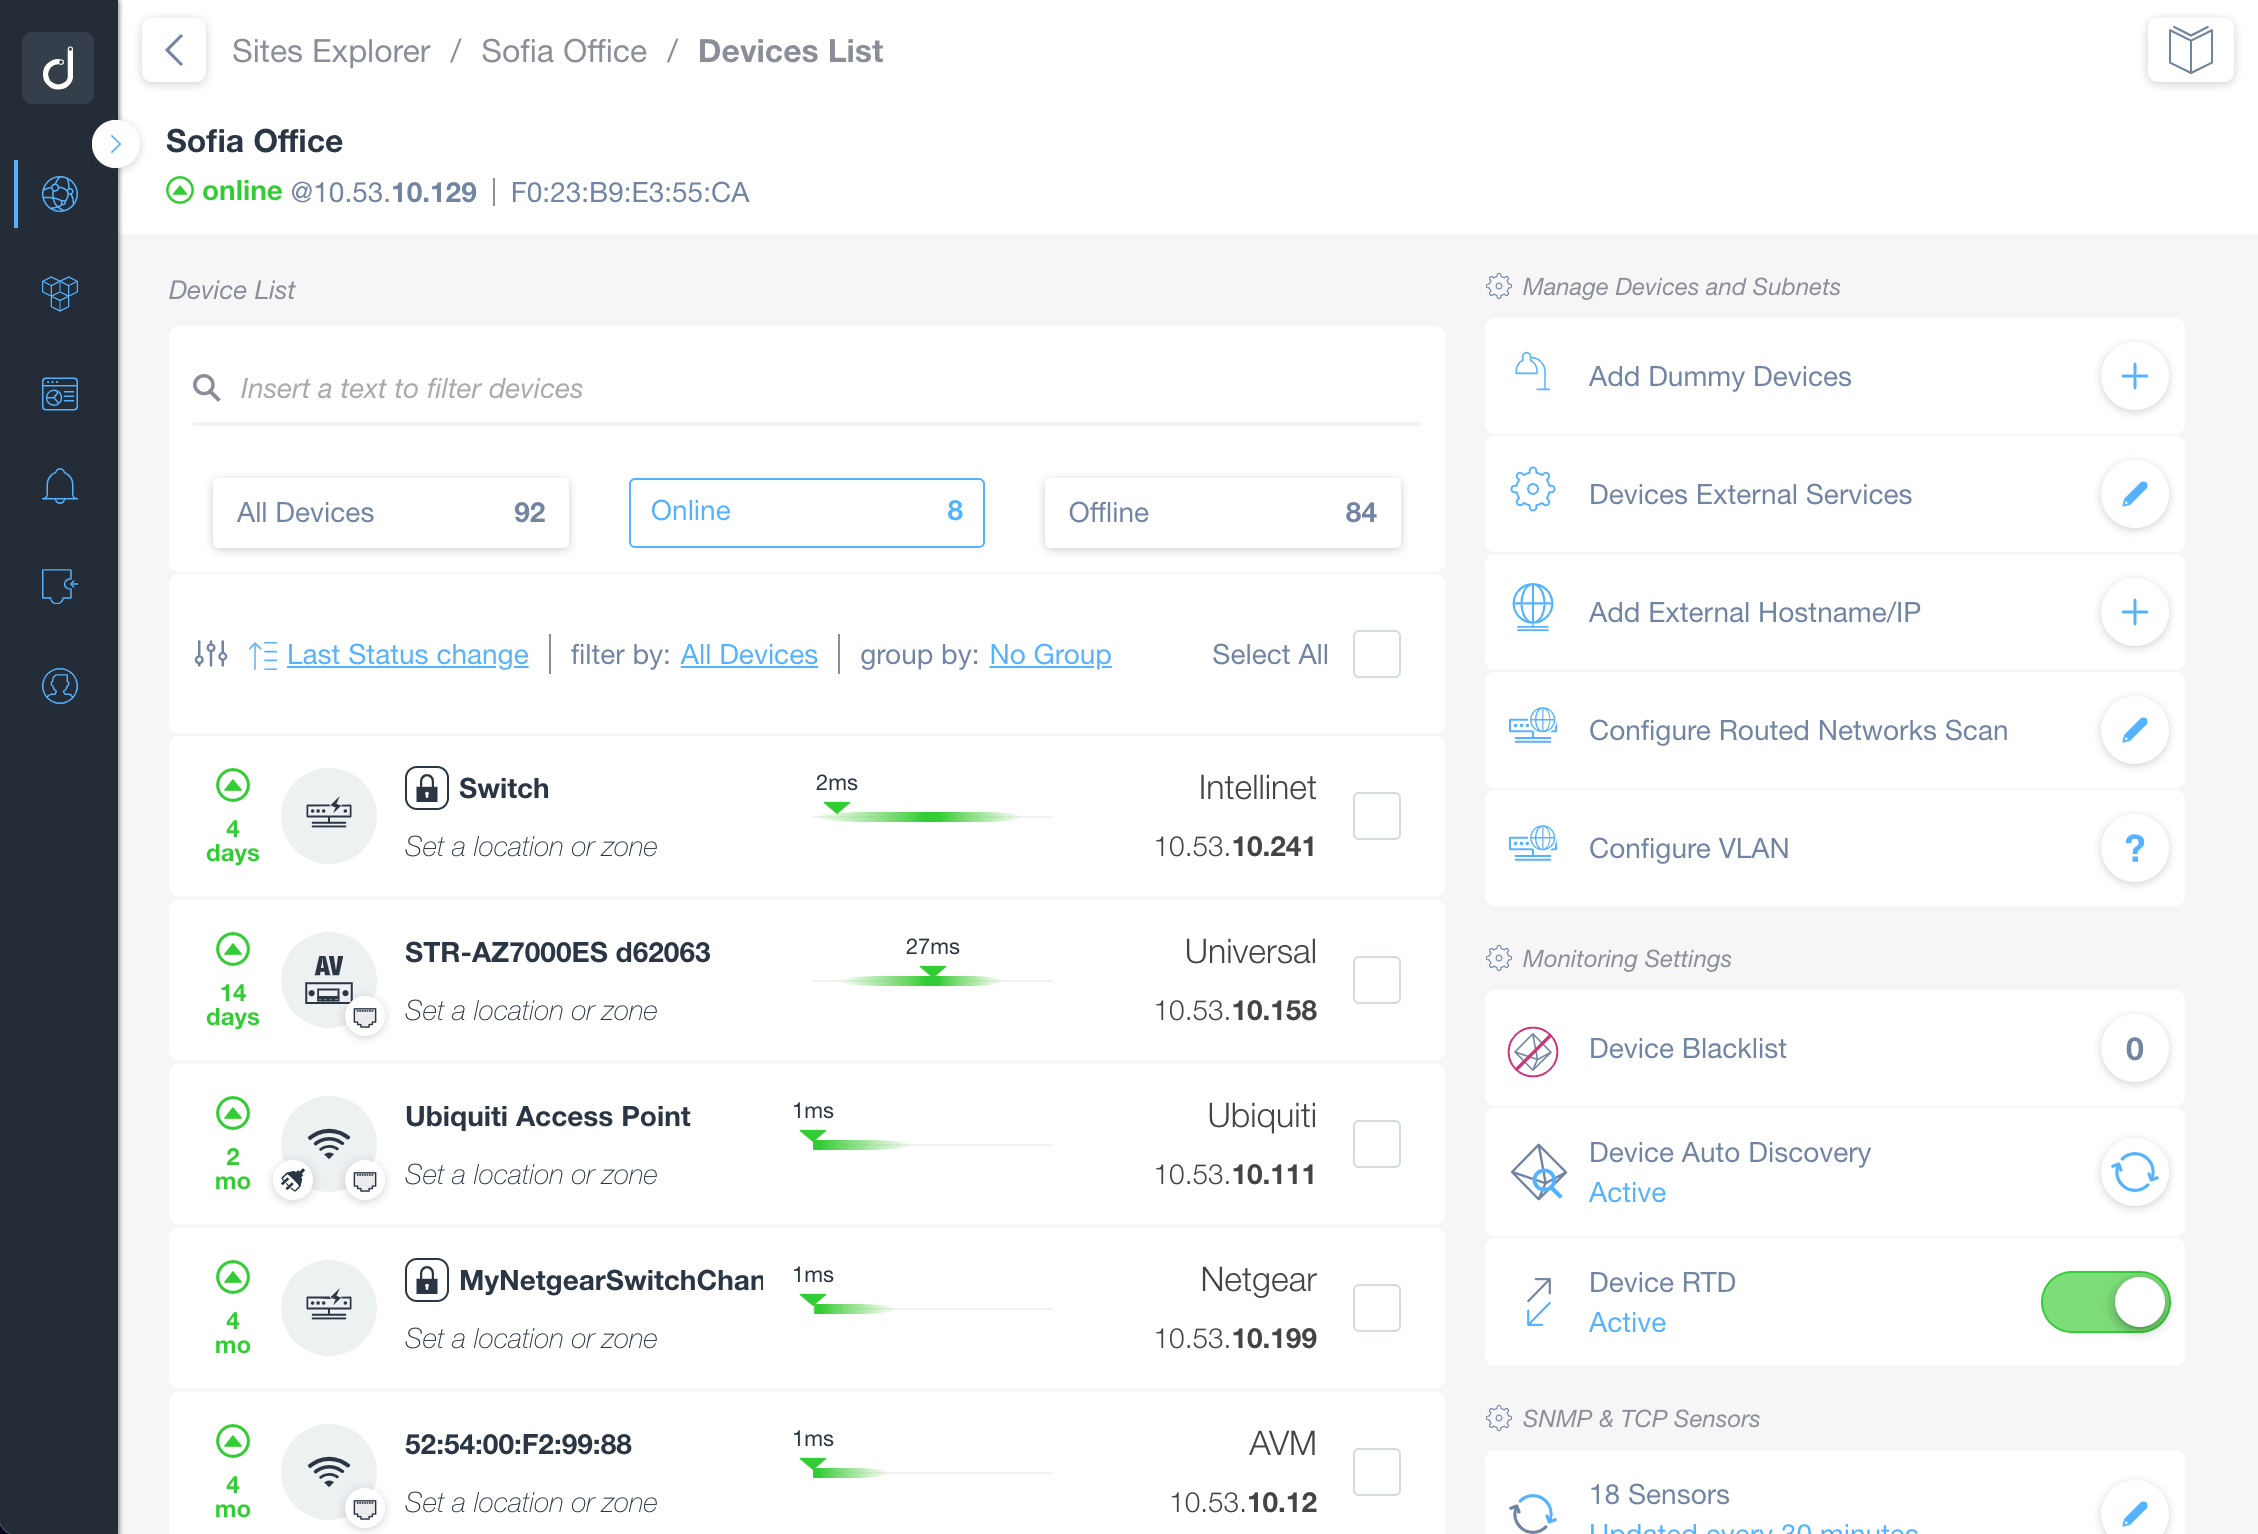The height and width of the screenshot is (1534, 2258).
Task: Open the cubes inventory sidebar icon
Action: tap(60, 293)
